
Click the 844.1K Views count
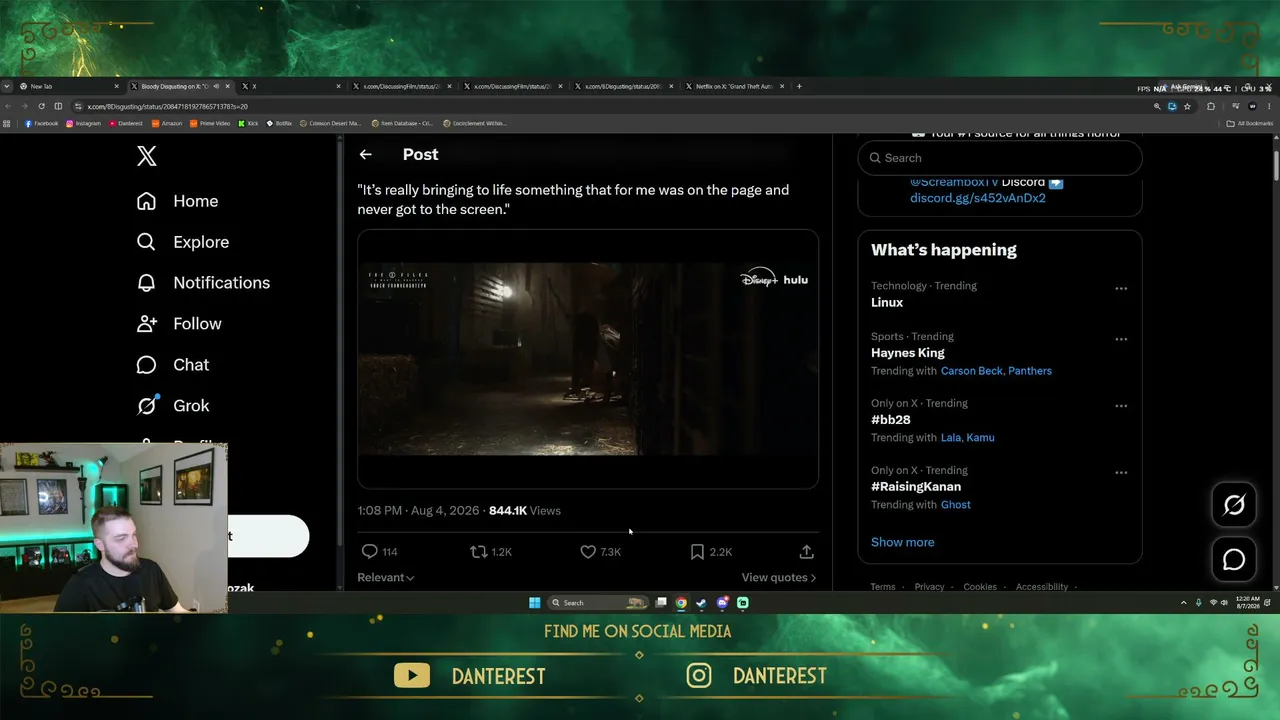click(x=525, y=510)
